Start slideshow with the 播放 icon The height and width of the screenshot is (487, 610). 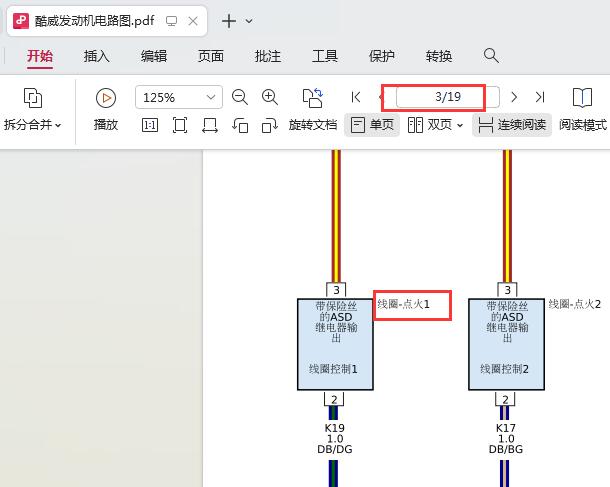click(x=106, y=98)
